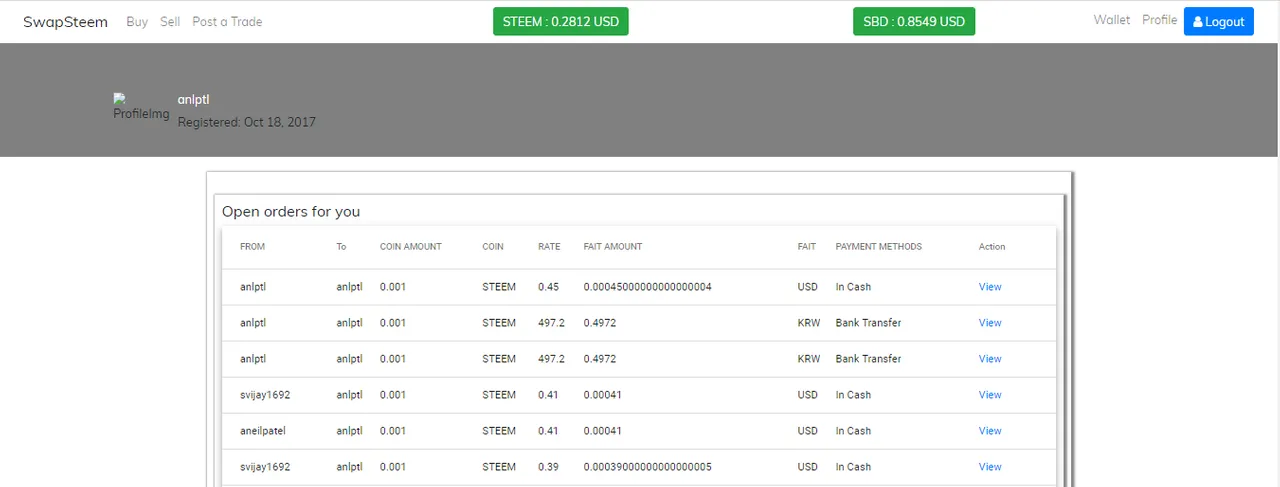Click the FROM column header

tap(252, 246)
